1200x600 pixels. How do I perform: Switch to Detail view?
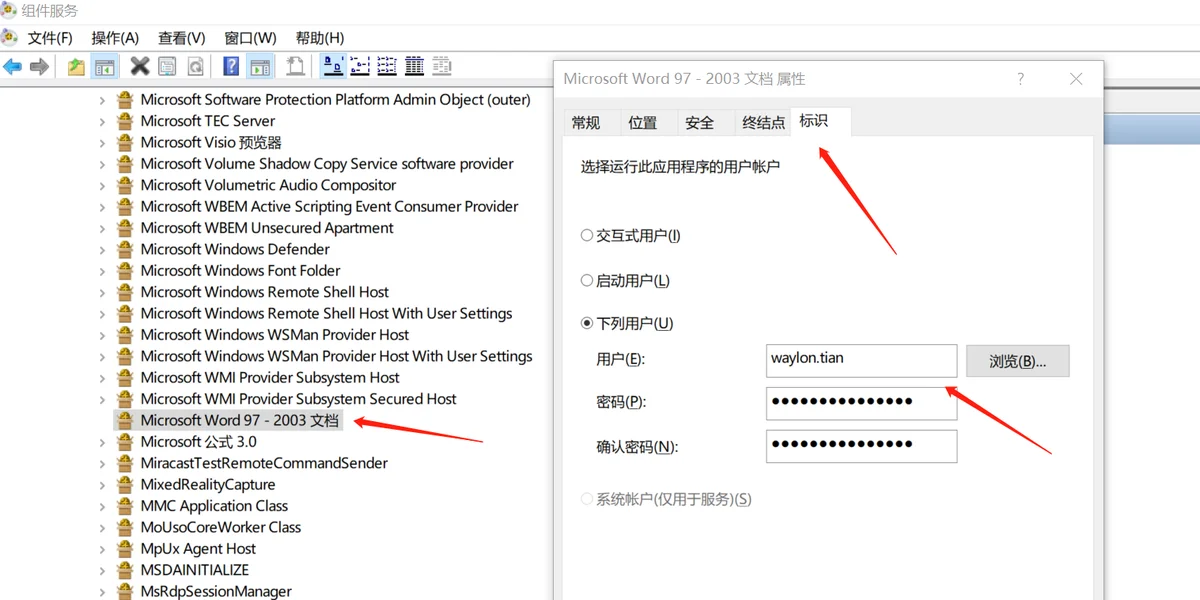[x=414, y=67]
